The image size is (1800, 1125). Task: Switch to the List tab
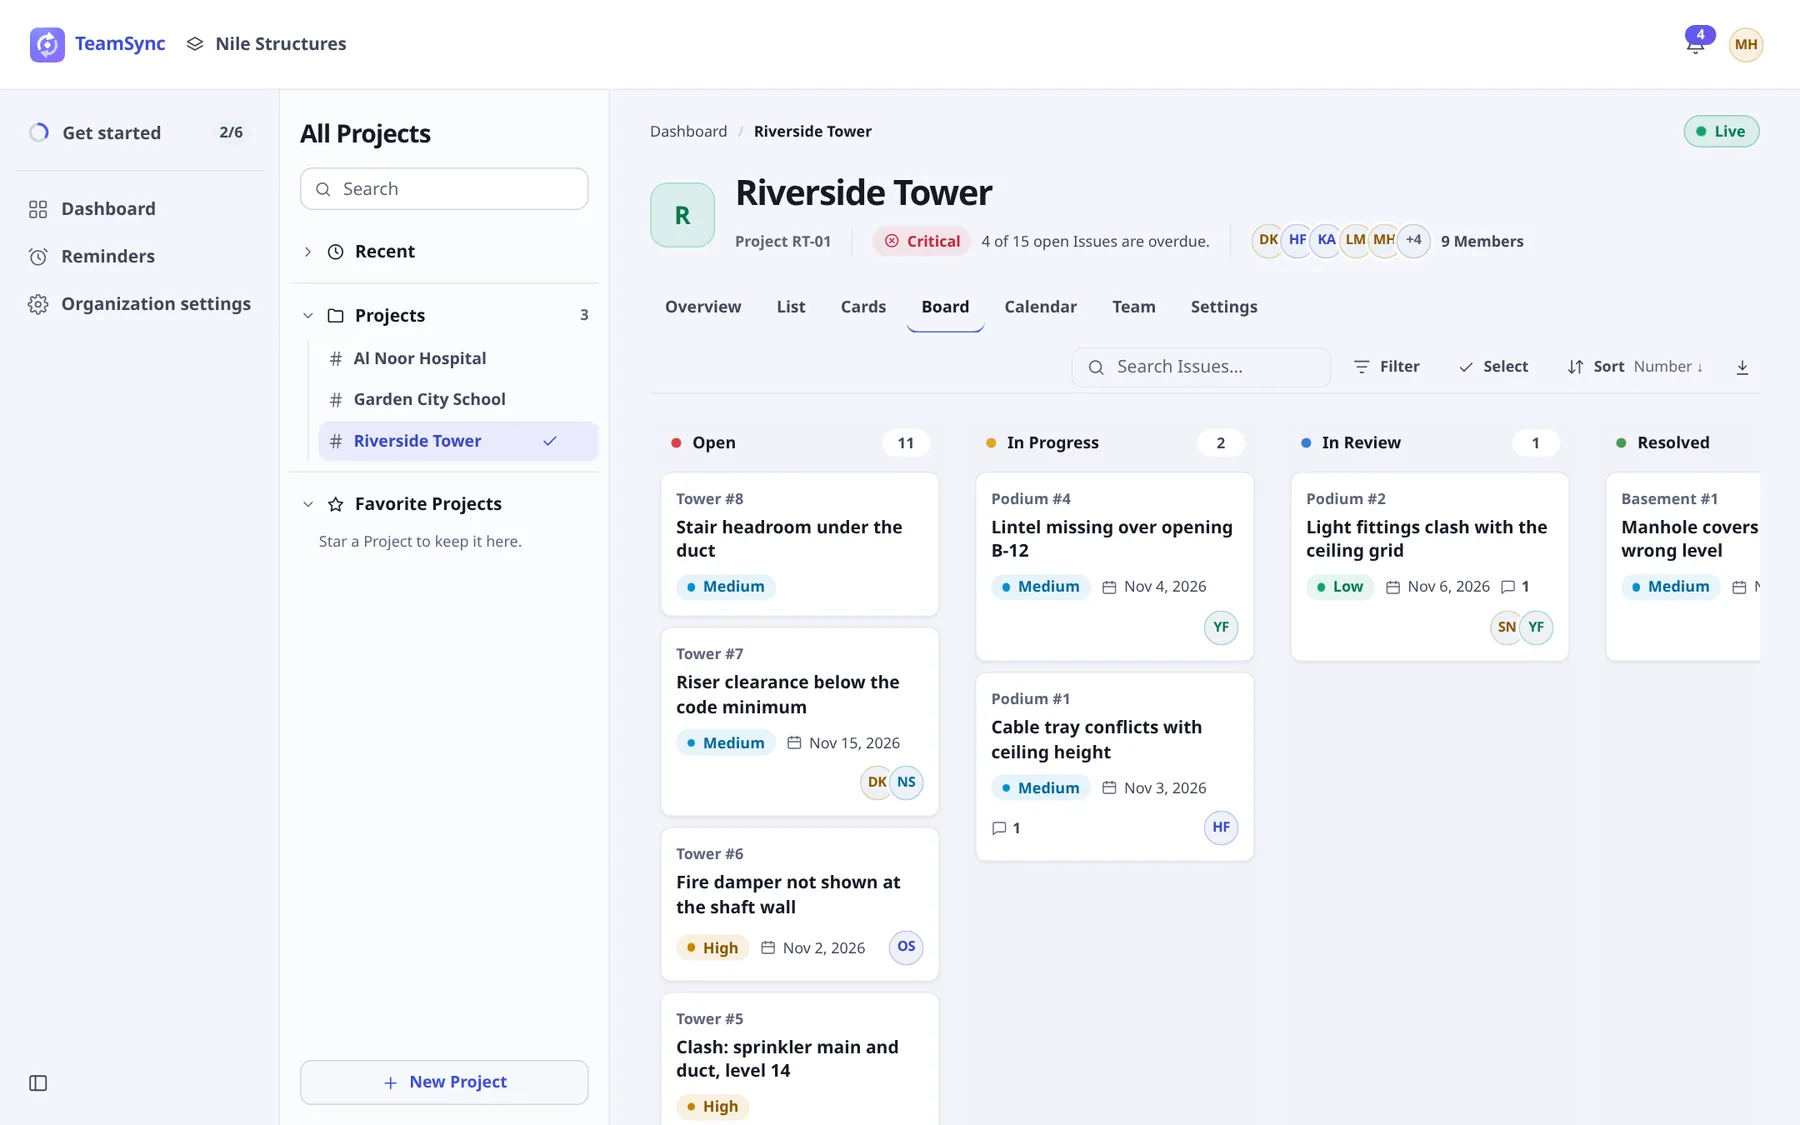point(791,307)
